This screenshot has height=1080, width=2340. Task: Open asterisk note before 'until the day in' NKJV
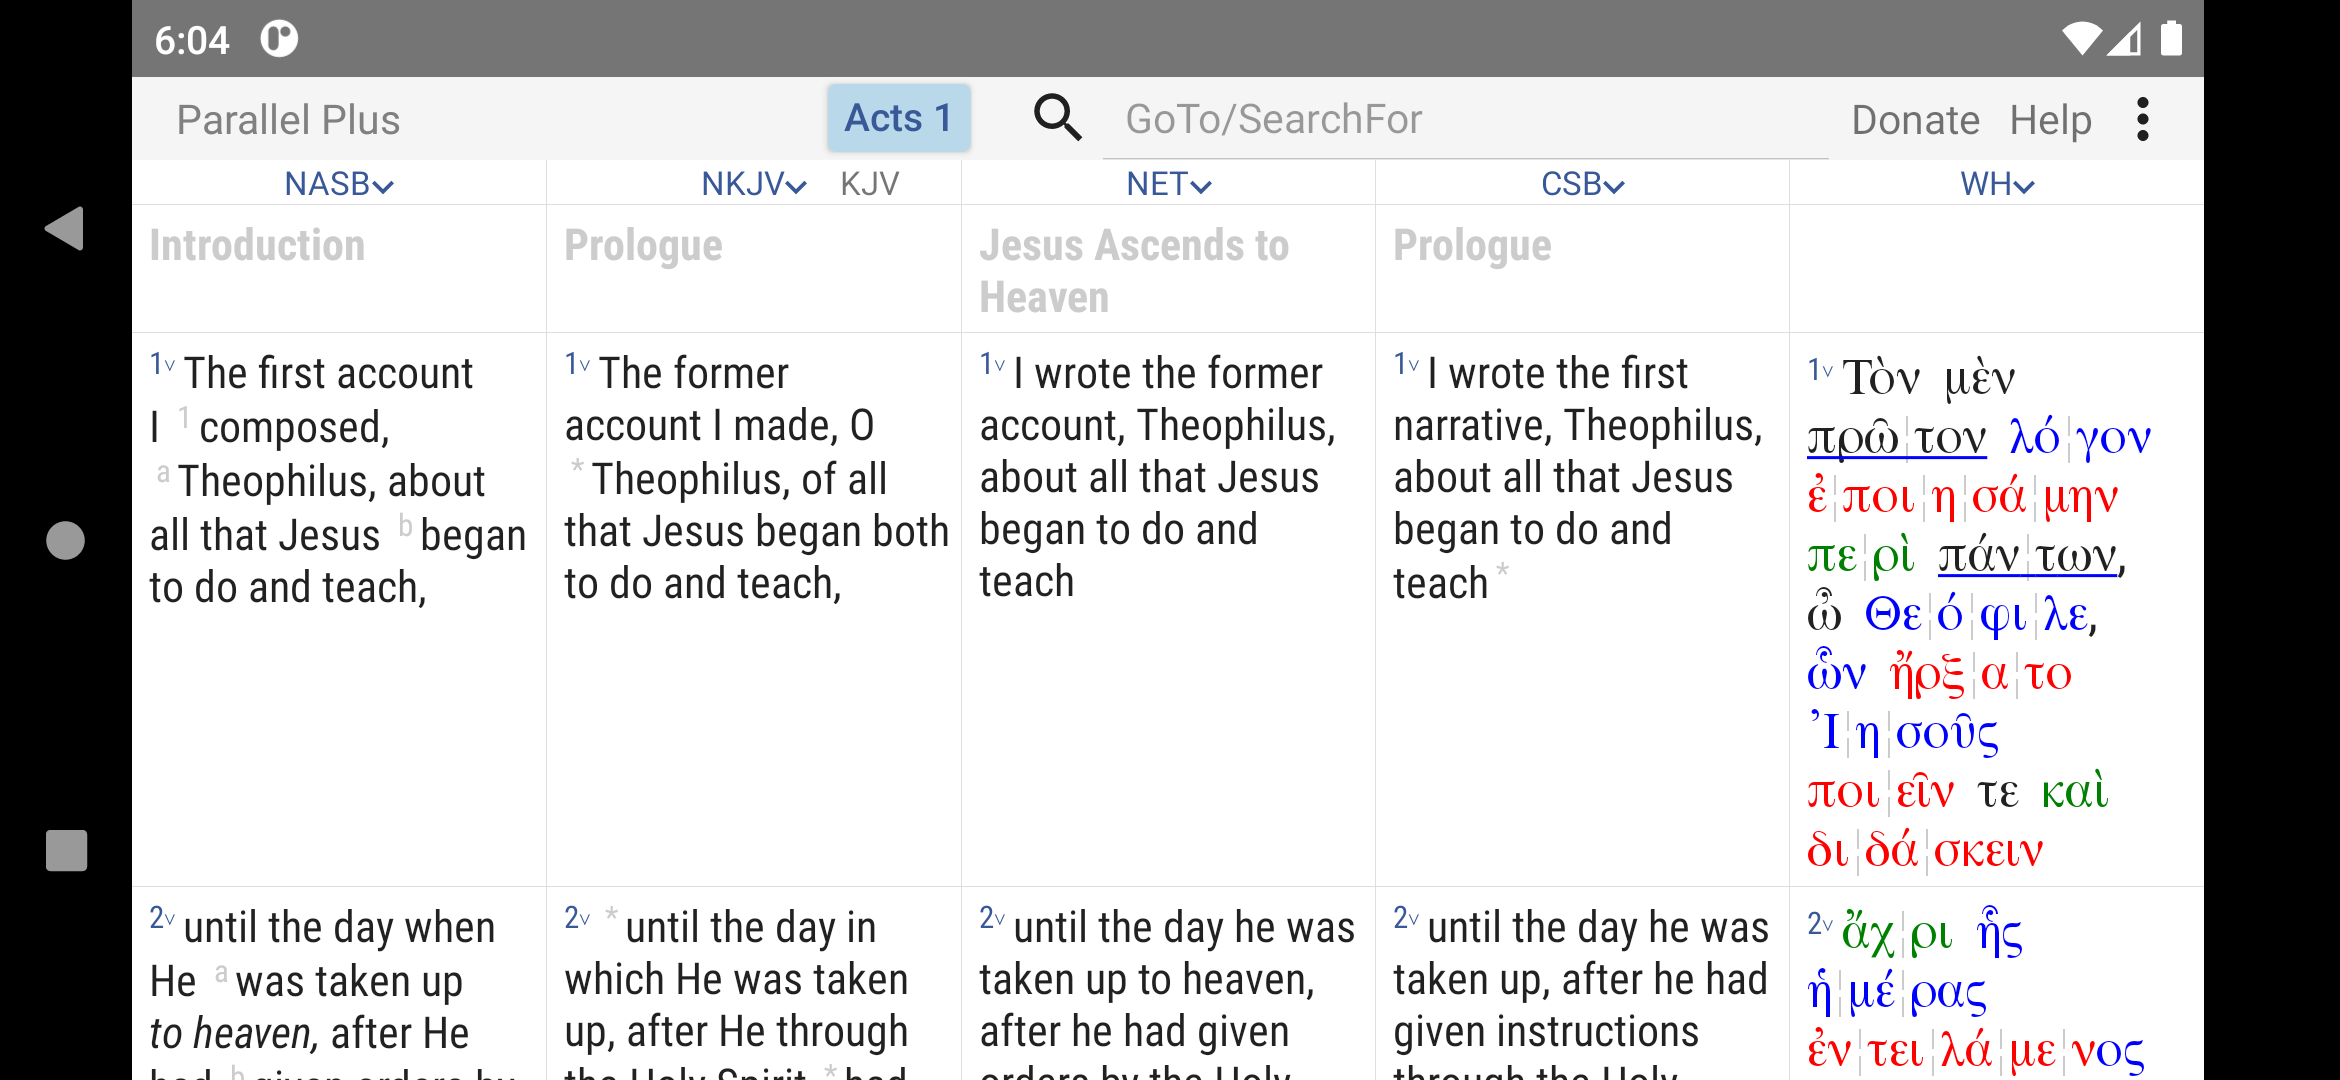tap(612, 913)
